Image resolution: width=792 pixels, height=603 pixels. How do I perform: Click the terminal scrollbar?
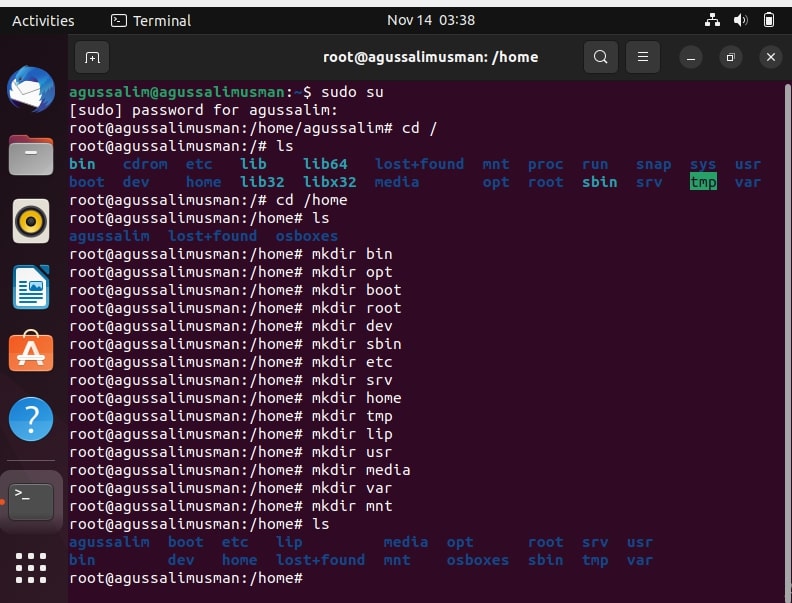(788, 336)
